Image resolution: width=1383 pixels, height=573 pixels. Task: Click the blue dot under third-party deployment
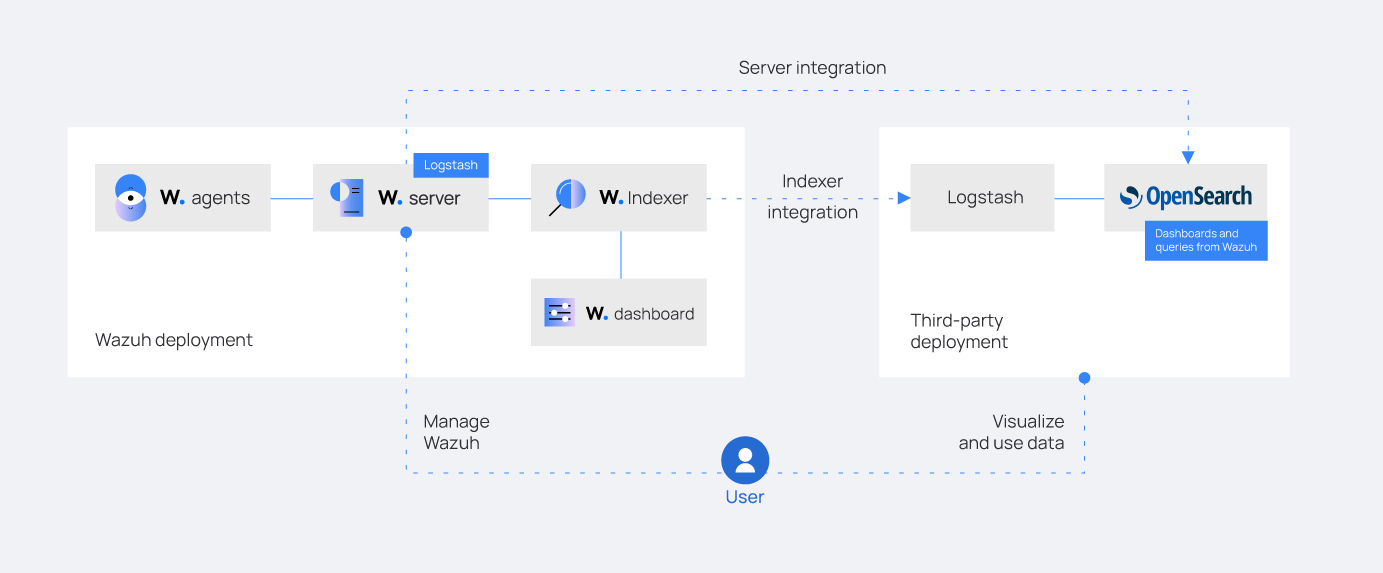(1084, 378)
